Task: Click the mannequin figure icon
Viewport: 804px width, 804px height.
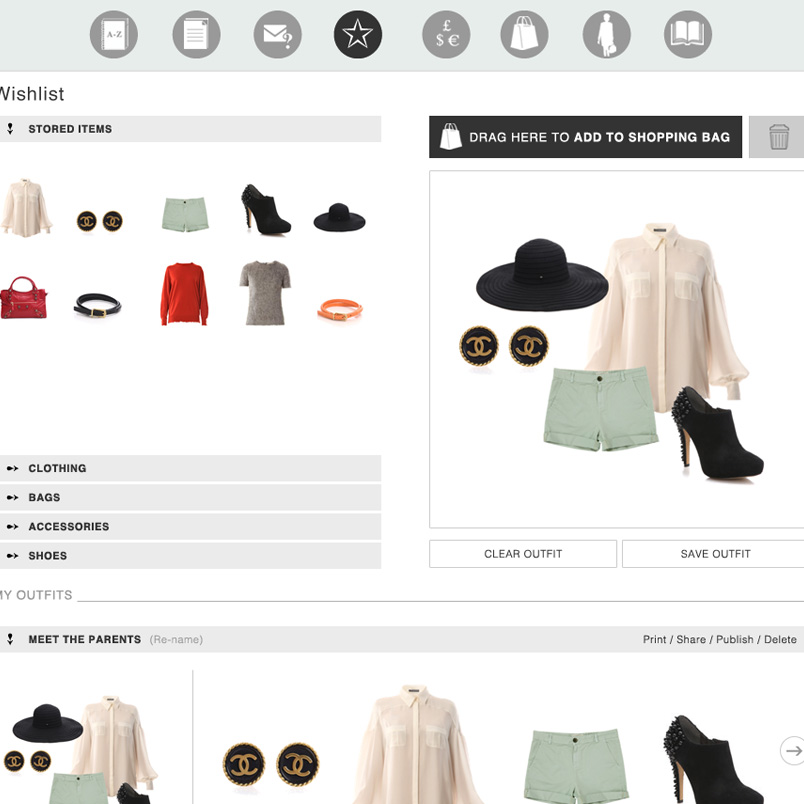Action: 607,35
